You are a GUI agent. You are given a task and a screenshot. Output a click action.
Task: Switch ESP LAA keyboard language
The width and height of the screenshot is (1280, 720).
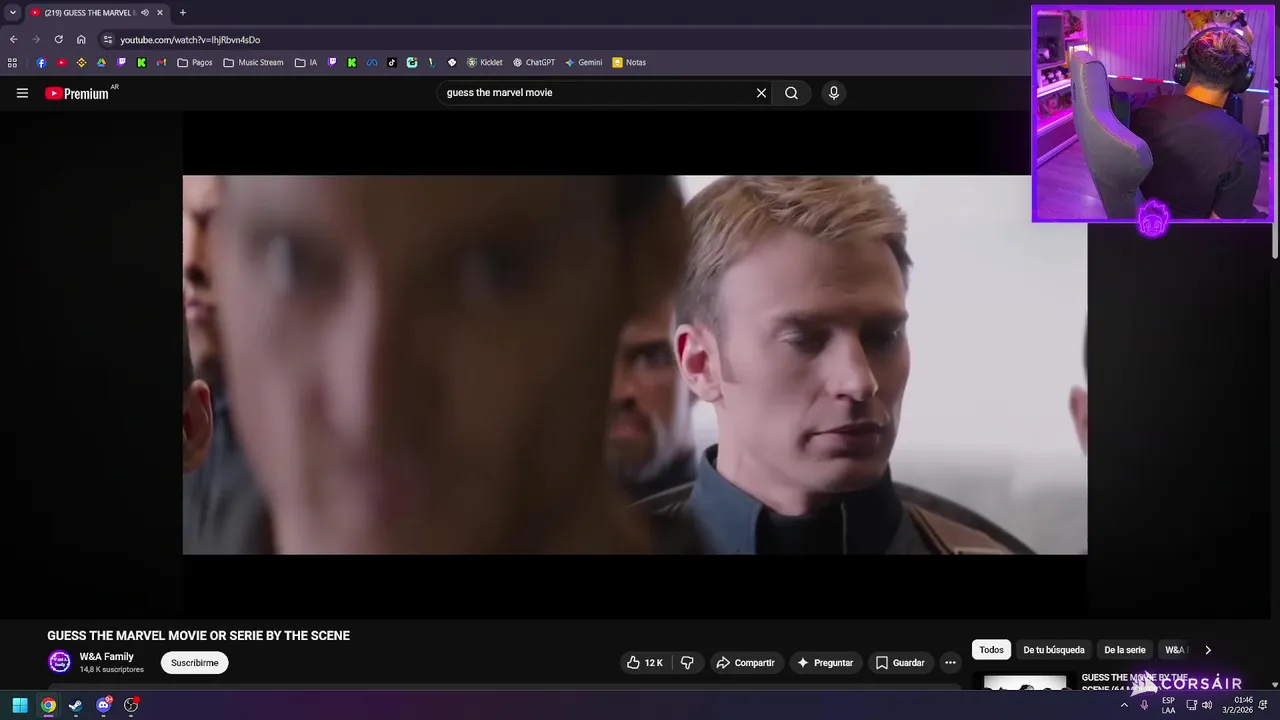(x=1168, y=705)
